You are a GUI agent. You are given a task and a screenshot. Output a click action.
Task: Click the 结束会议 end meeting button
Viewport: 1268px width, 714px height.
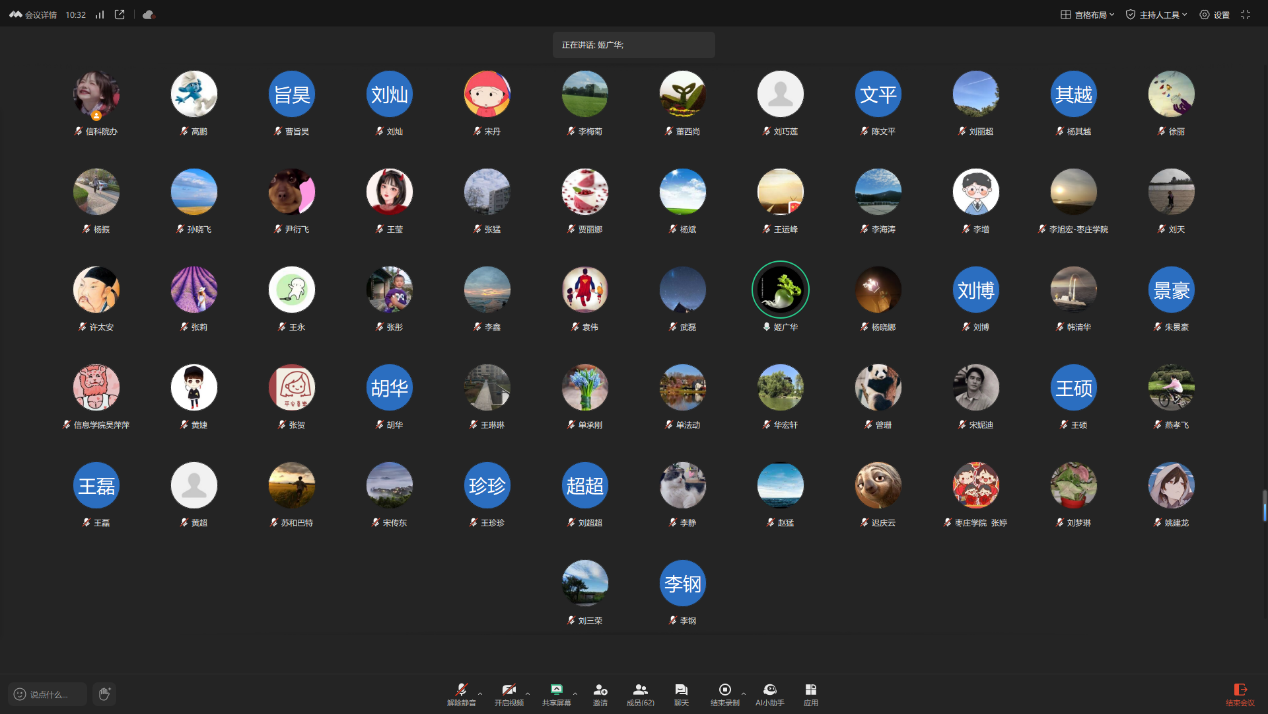tap(1240, 694)
